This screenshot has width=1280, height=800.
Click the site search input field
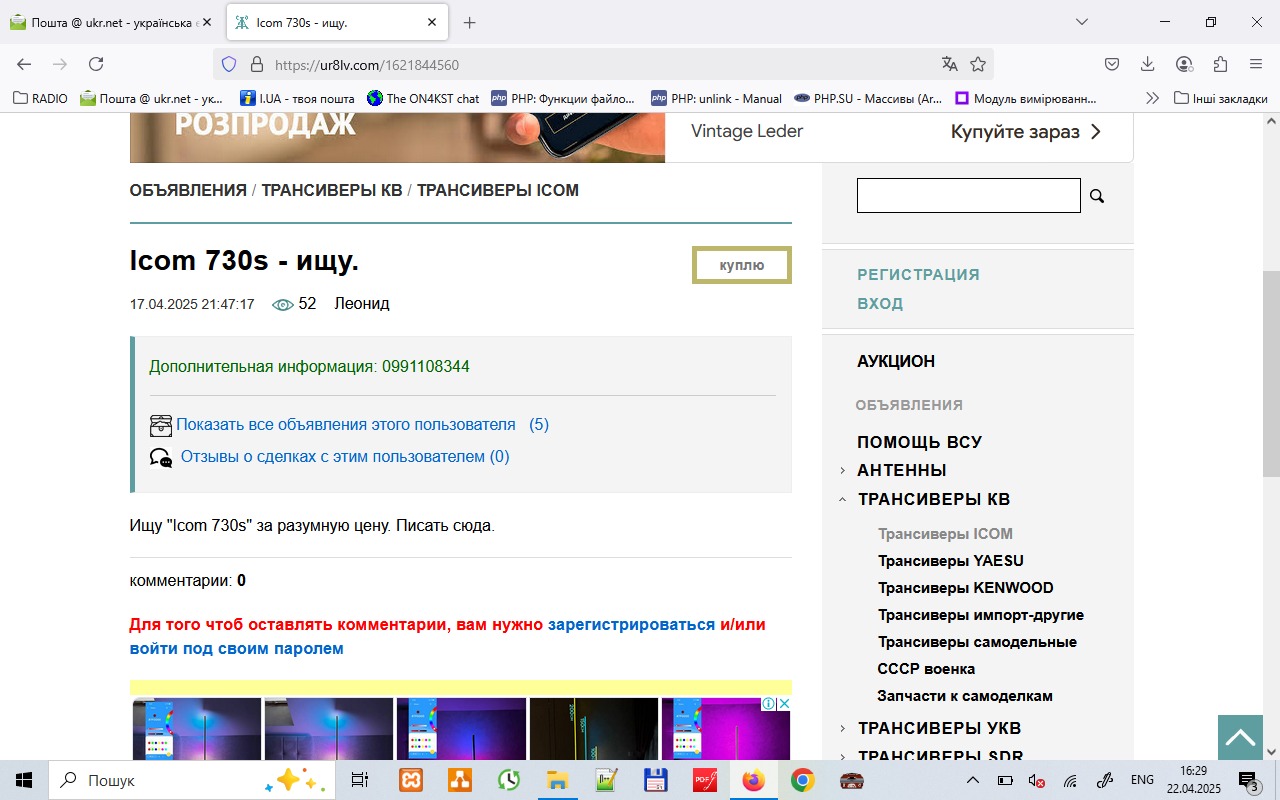click(x=969, y=195)
